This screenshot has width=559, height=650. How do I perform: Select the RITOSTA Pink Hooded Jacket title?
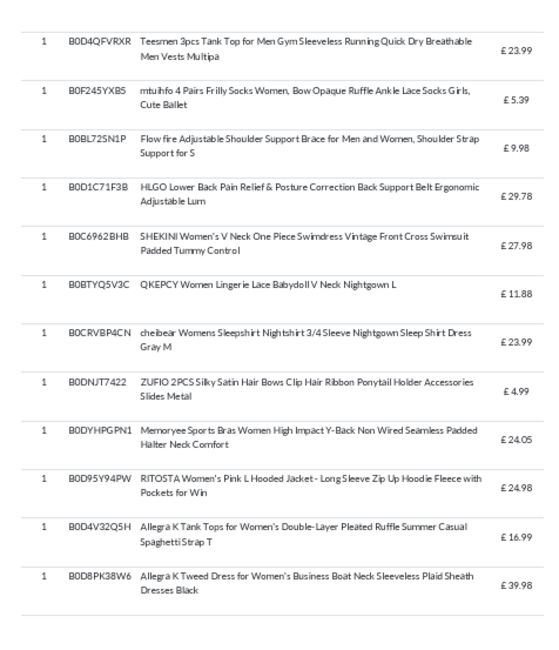(311, 485)
